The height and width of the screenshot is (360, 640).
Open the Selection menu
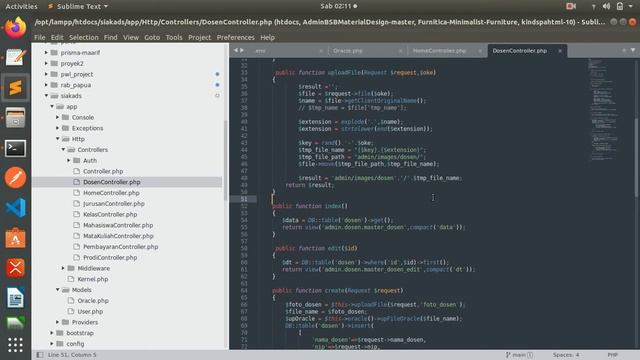point(84,37)
